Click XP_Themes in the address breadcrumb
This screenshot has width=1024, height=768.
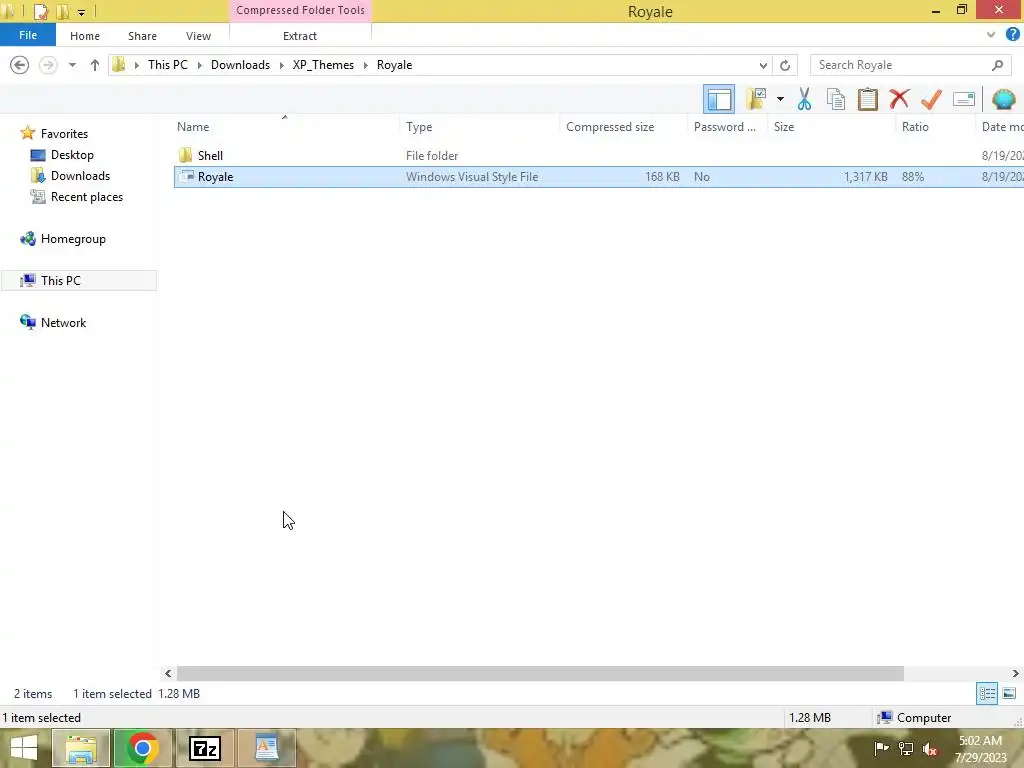[x=323, y=65]
